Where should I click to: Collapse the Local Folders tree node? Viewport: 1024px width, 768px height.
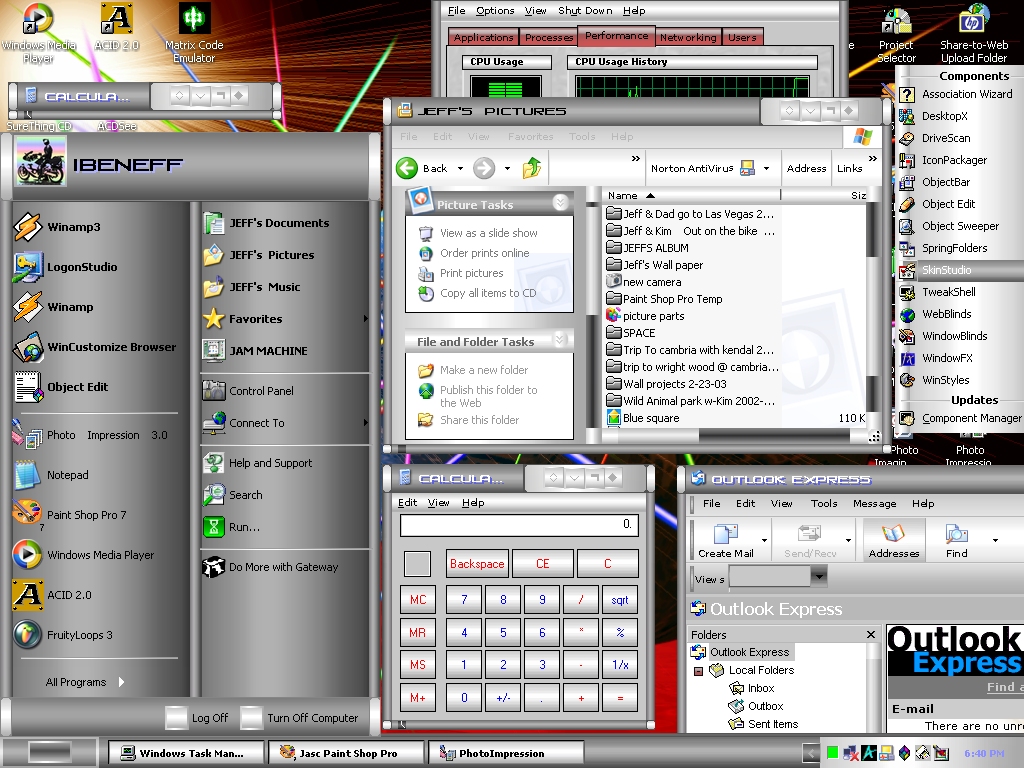click(698, 671)
